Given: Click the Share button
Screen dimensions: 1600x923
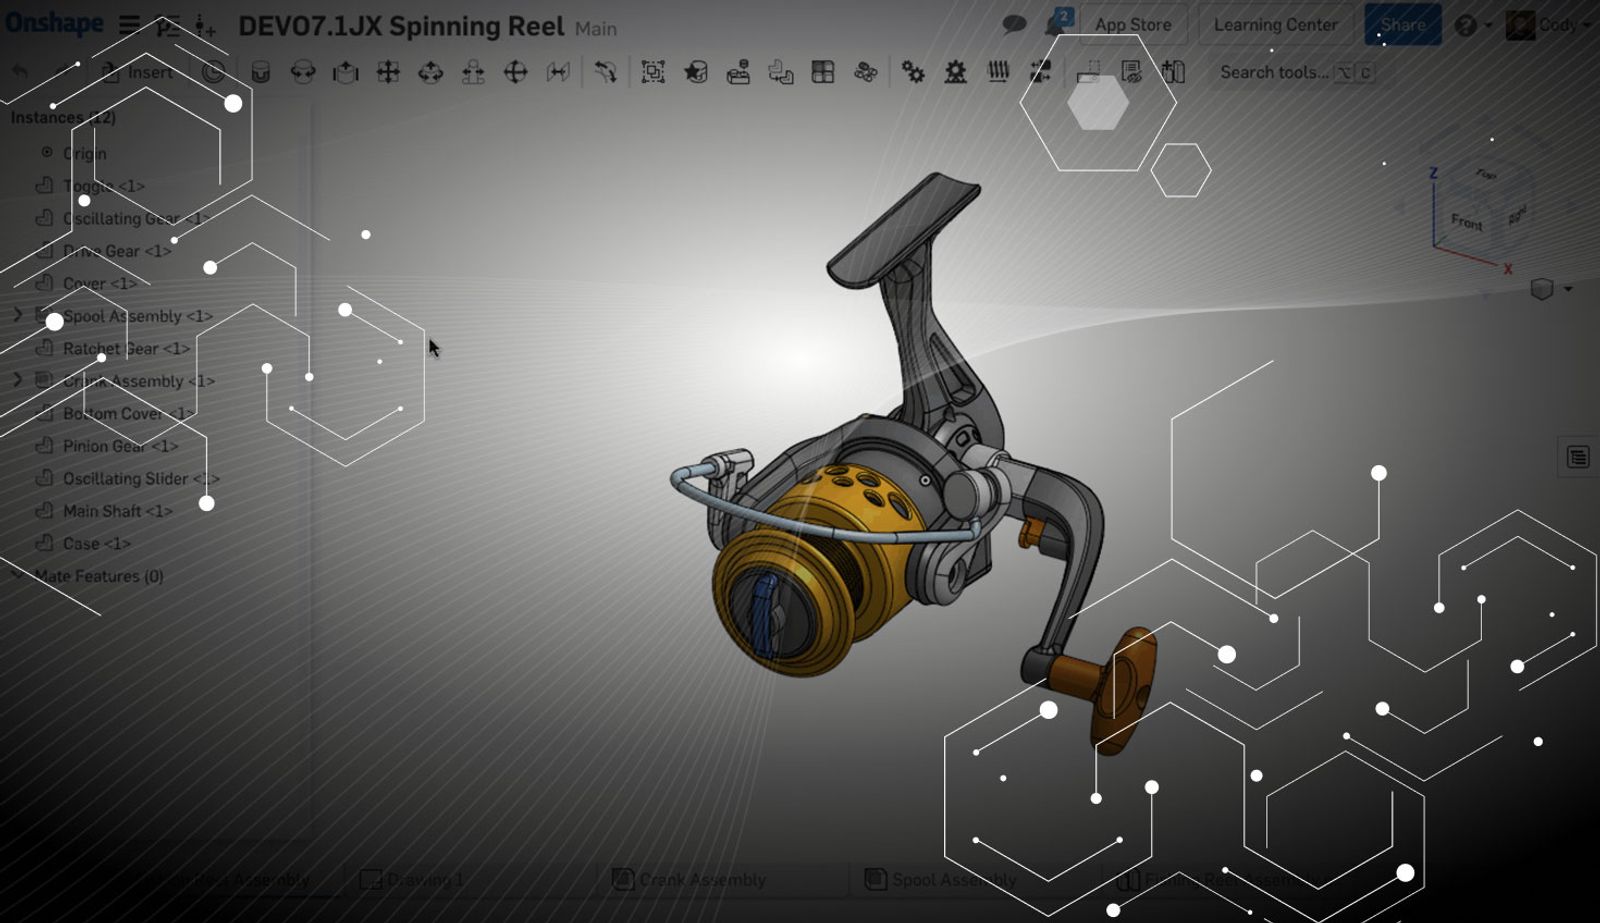Looking at the screenshot, I should coord(1402,25).
